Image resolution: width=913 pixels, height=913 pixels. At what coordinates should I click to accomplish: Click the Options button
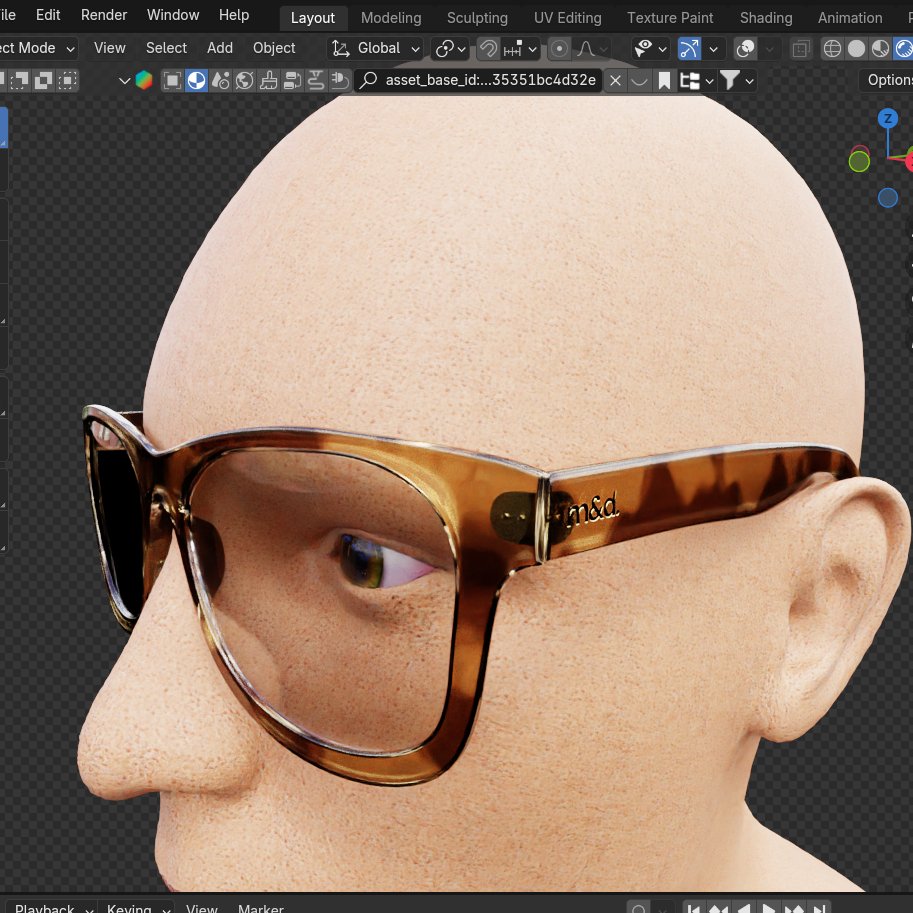[x=886, y=80]
